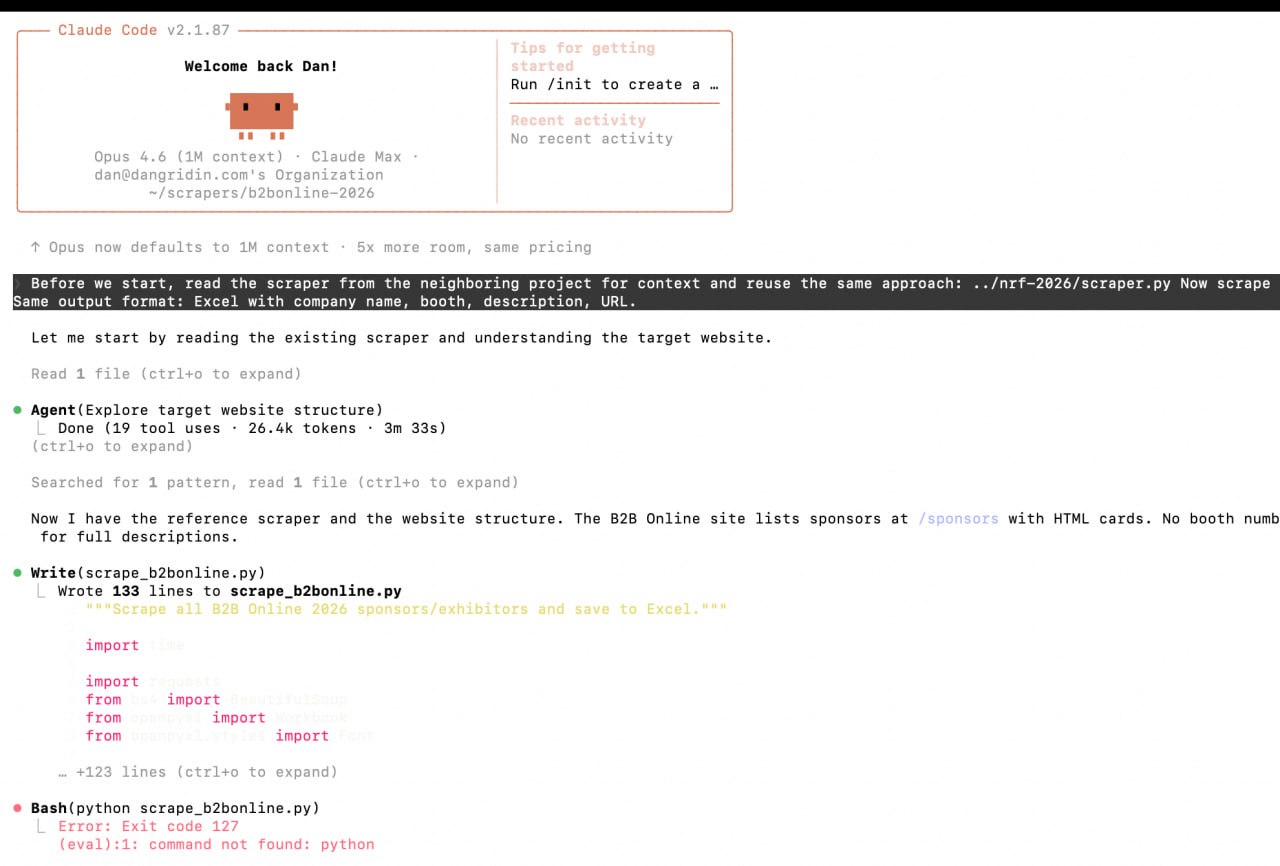This screenshot has height=866, width=1280.
Task: Click 'command not found: python' error line
Action: 216,844
